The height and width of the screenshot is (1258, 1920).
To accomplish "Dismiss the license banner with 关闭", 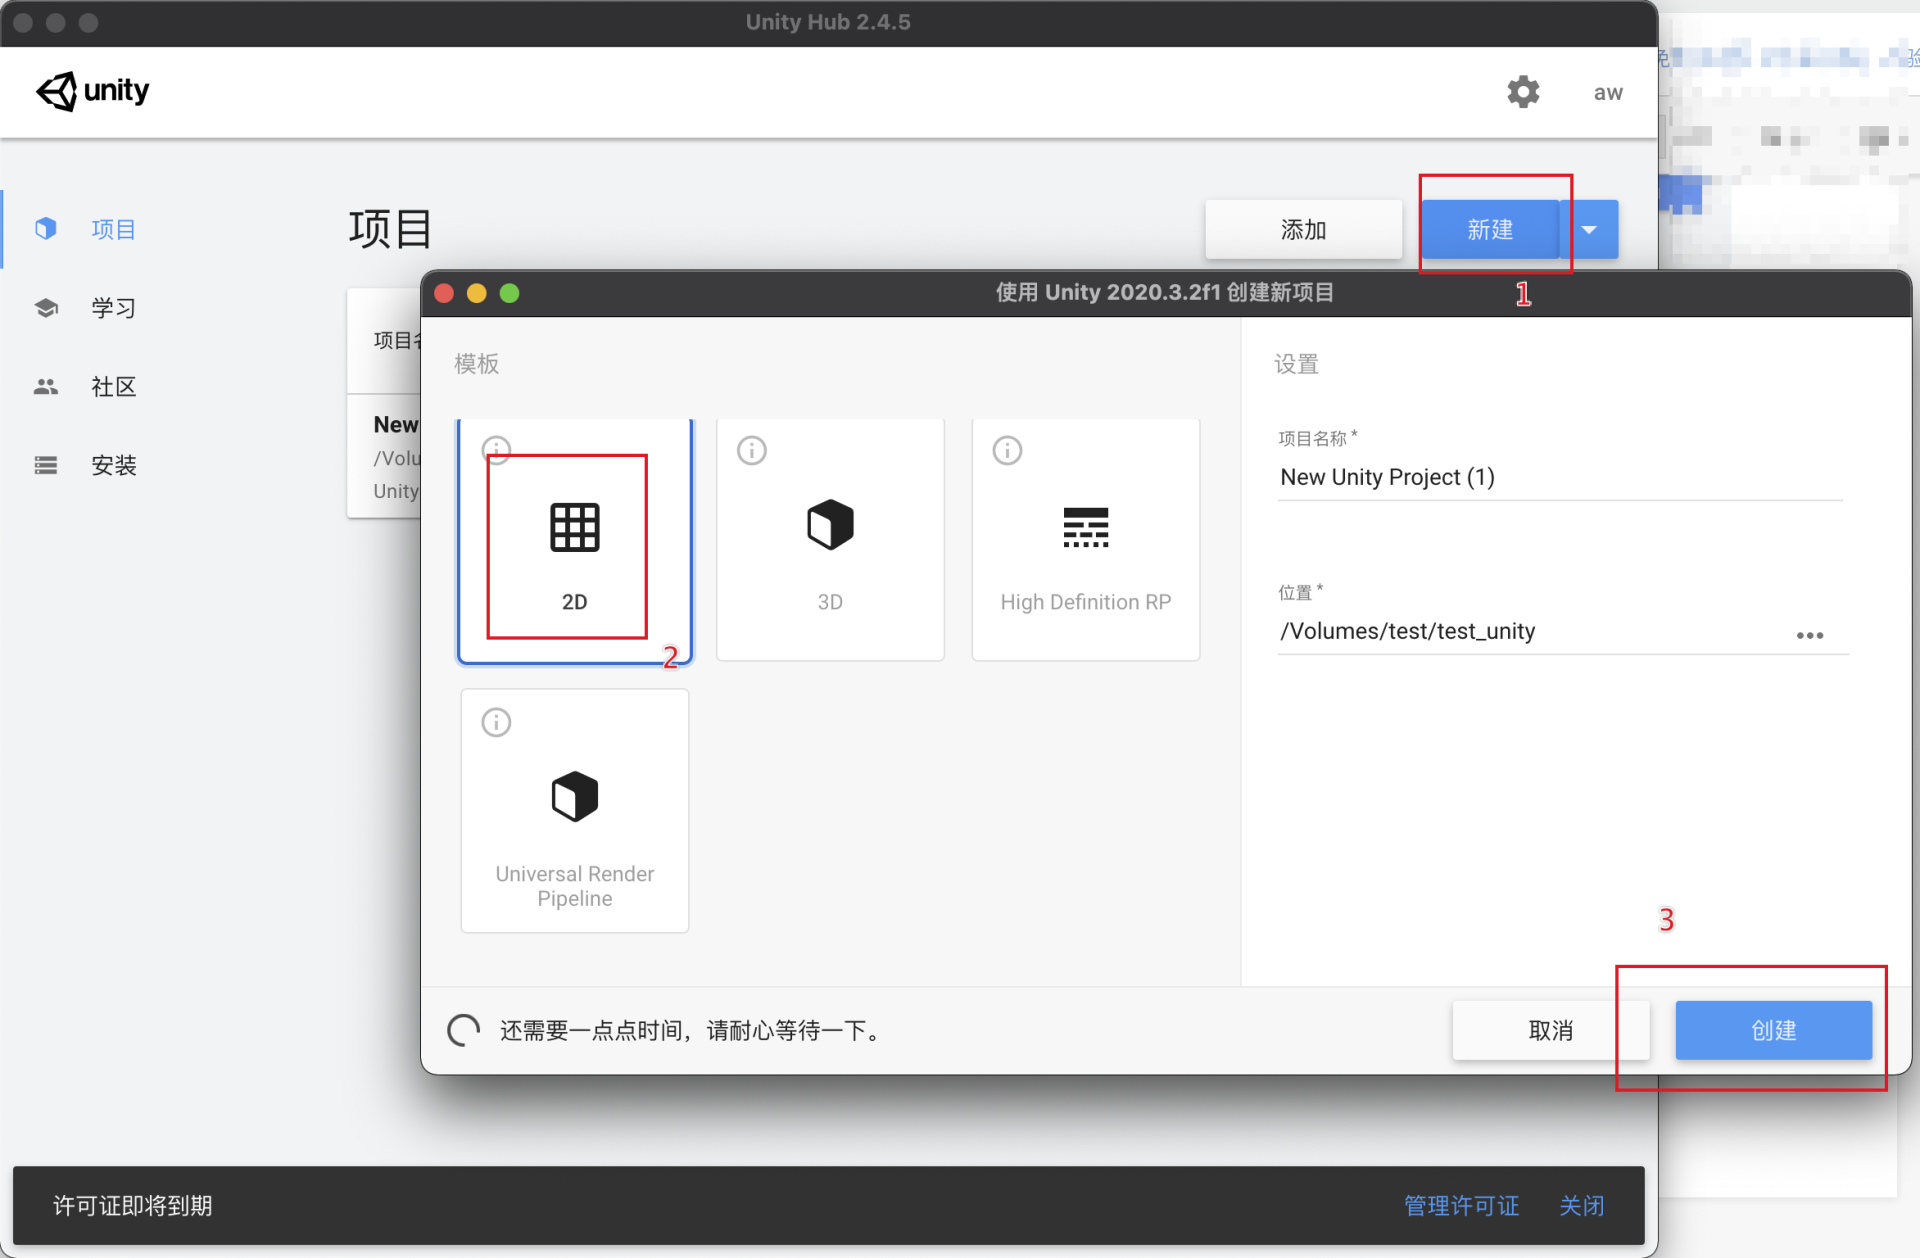I will (x=1582, y=1206).
